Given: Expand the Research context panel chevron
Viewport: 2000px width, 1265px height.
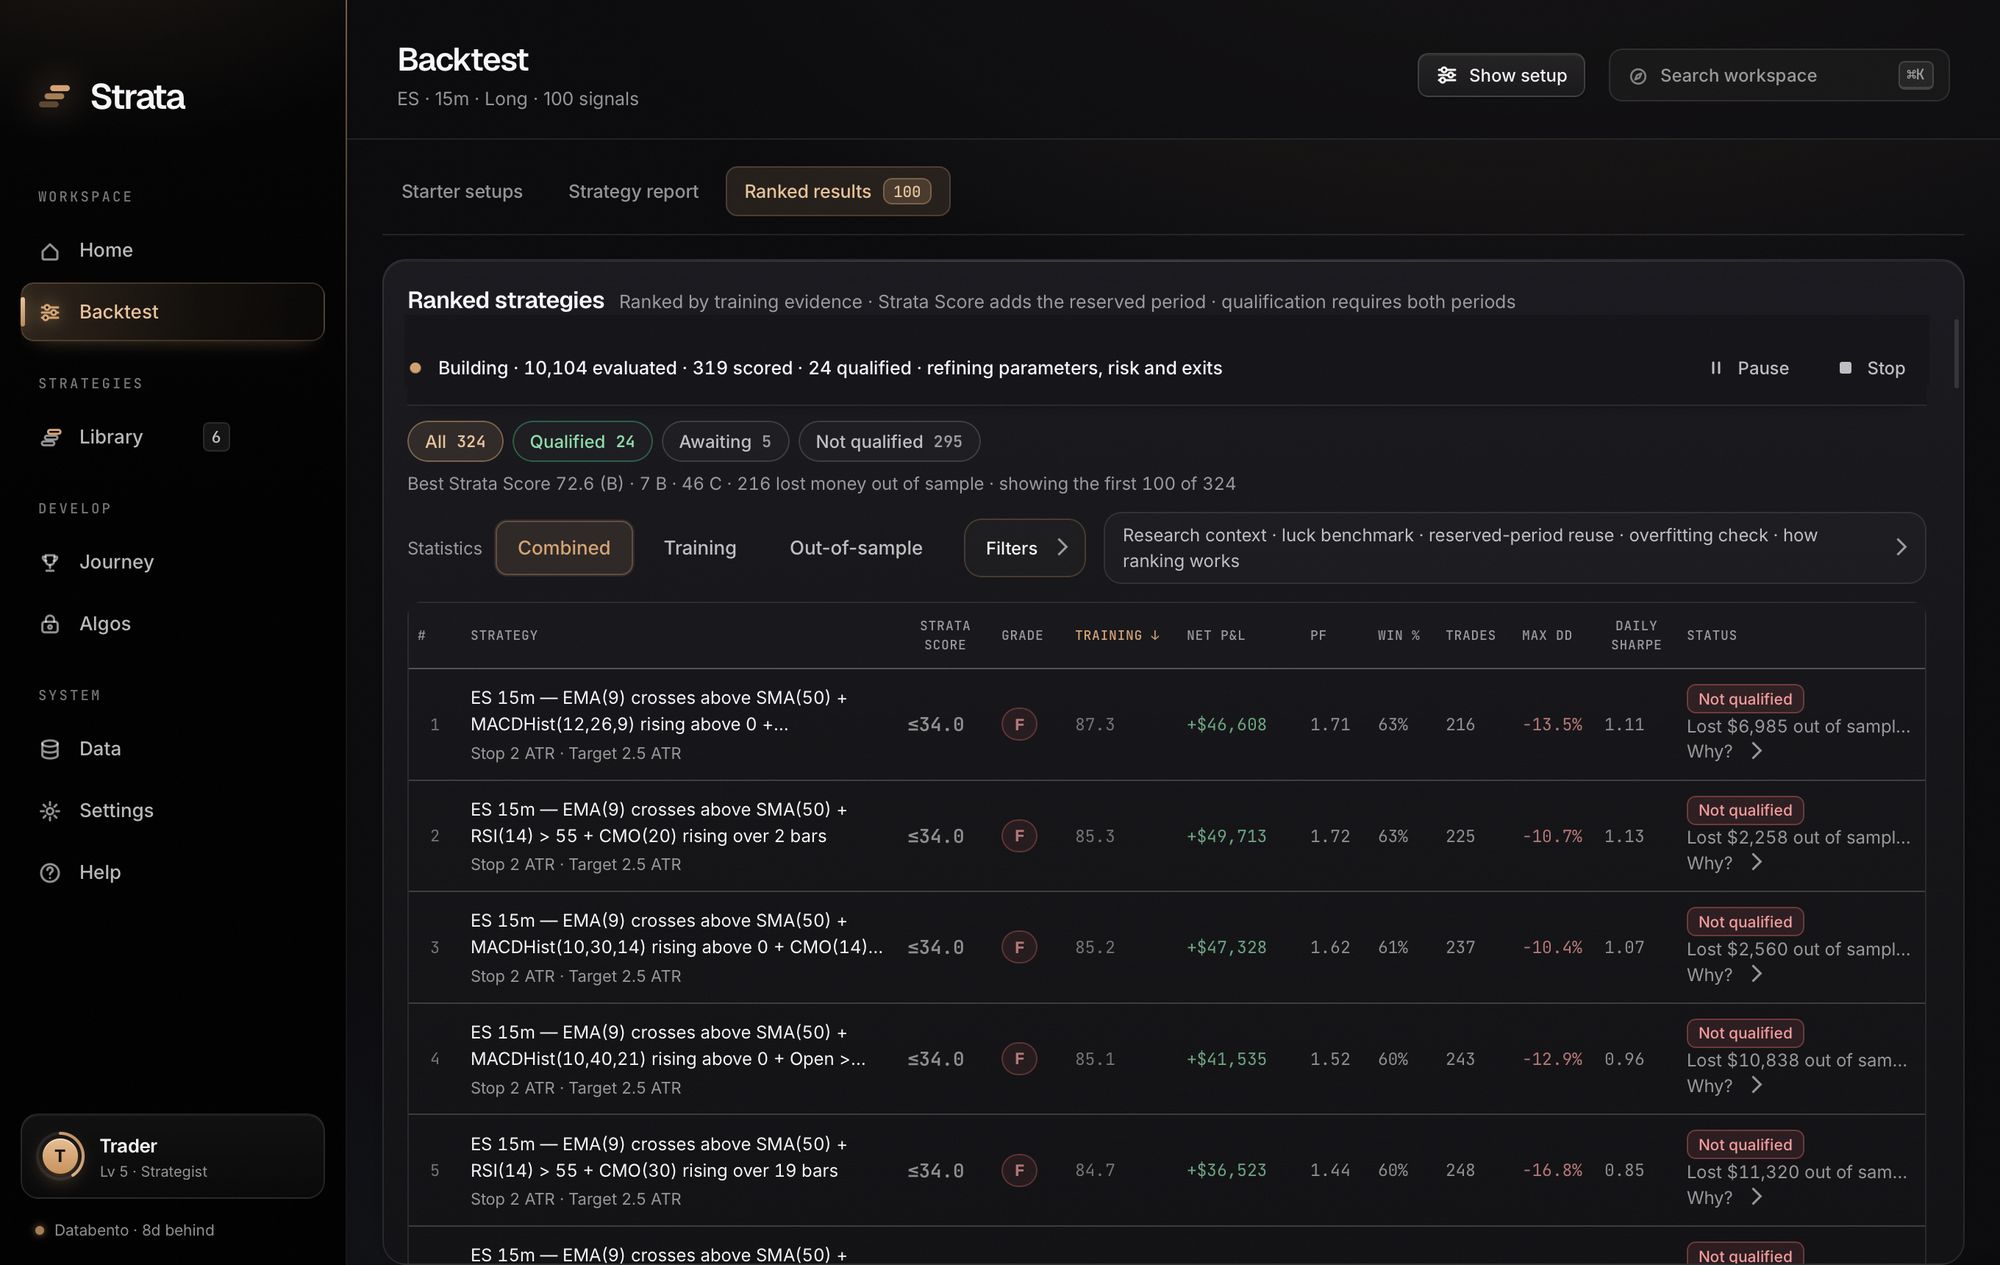Looking at the screenshot, I should tap(1901, 547).
